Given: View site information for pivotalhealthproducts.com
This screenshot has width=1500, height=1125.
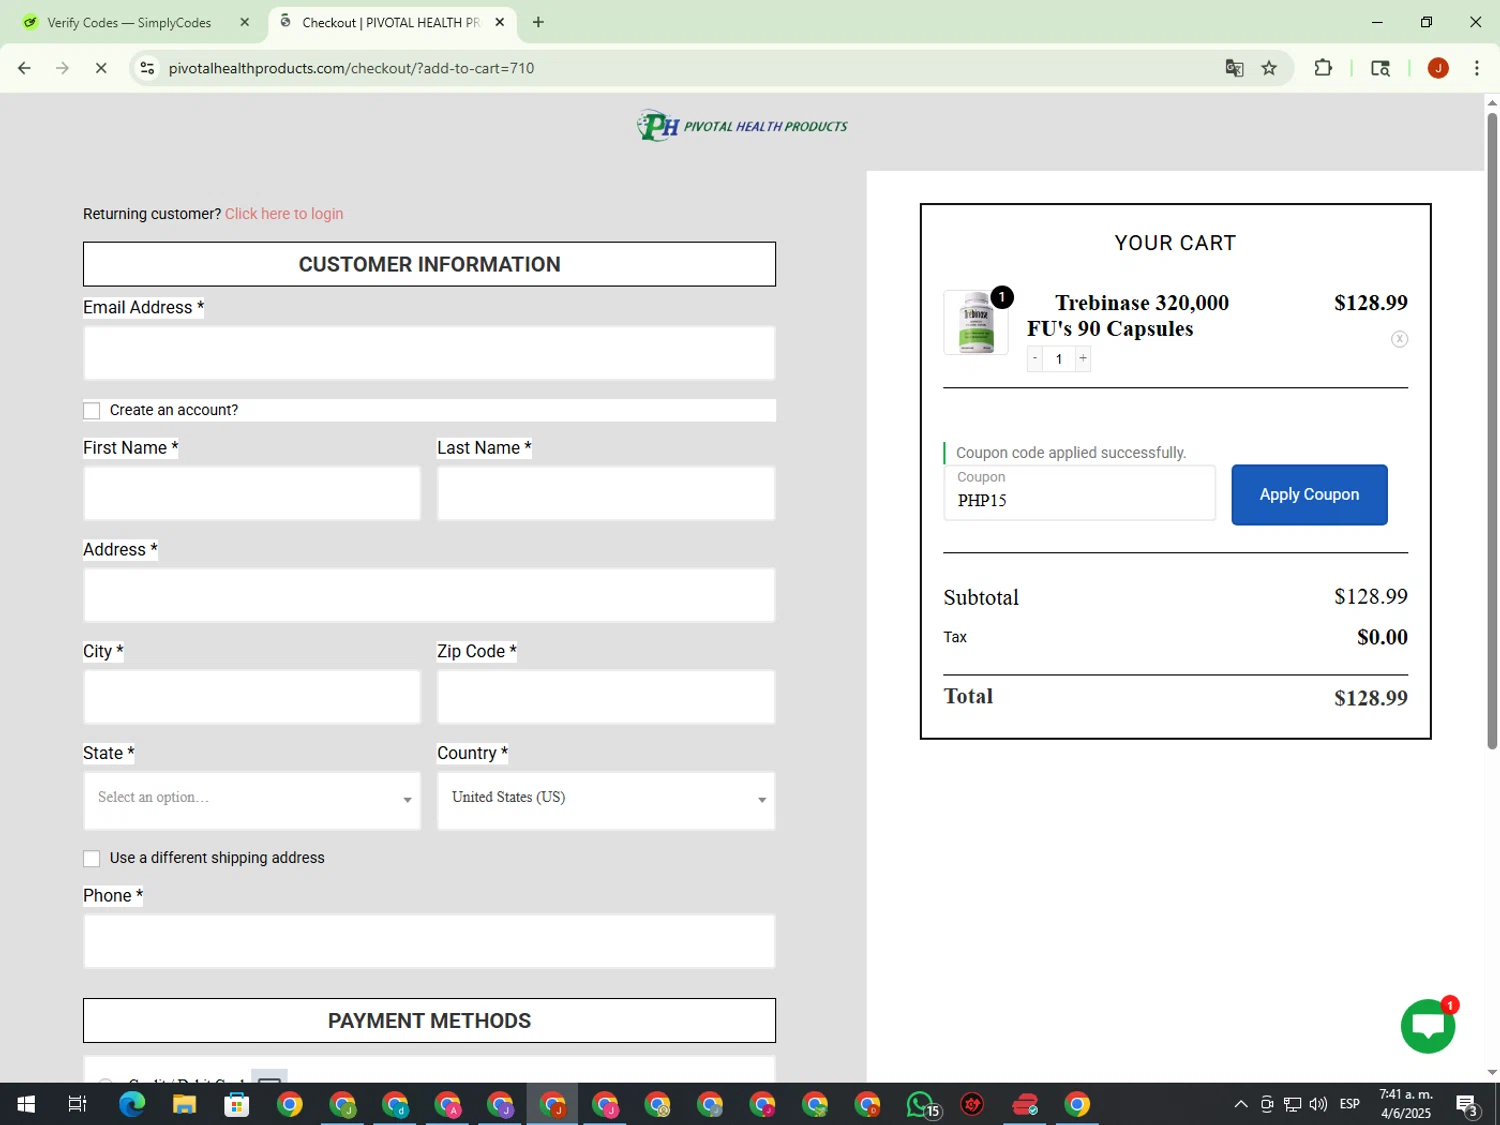Looking at the screenshot, I should pyautogui.click(x=147, y=68).
